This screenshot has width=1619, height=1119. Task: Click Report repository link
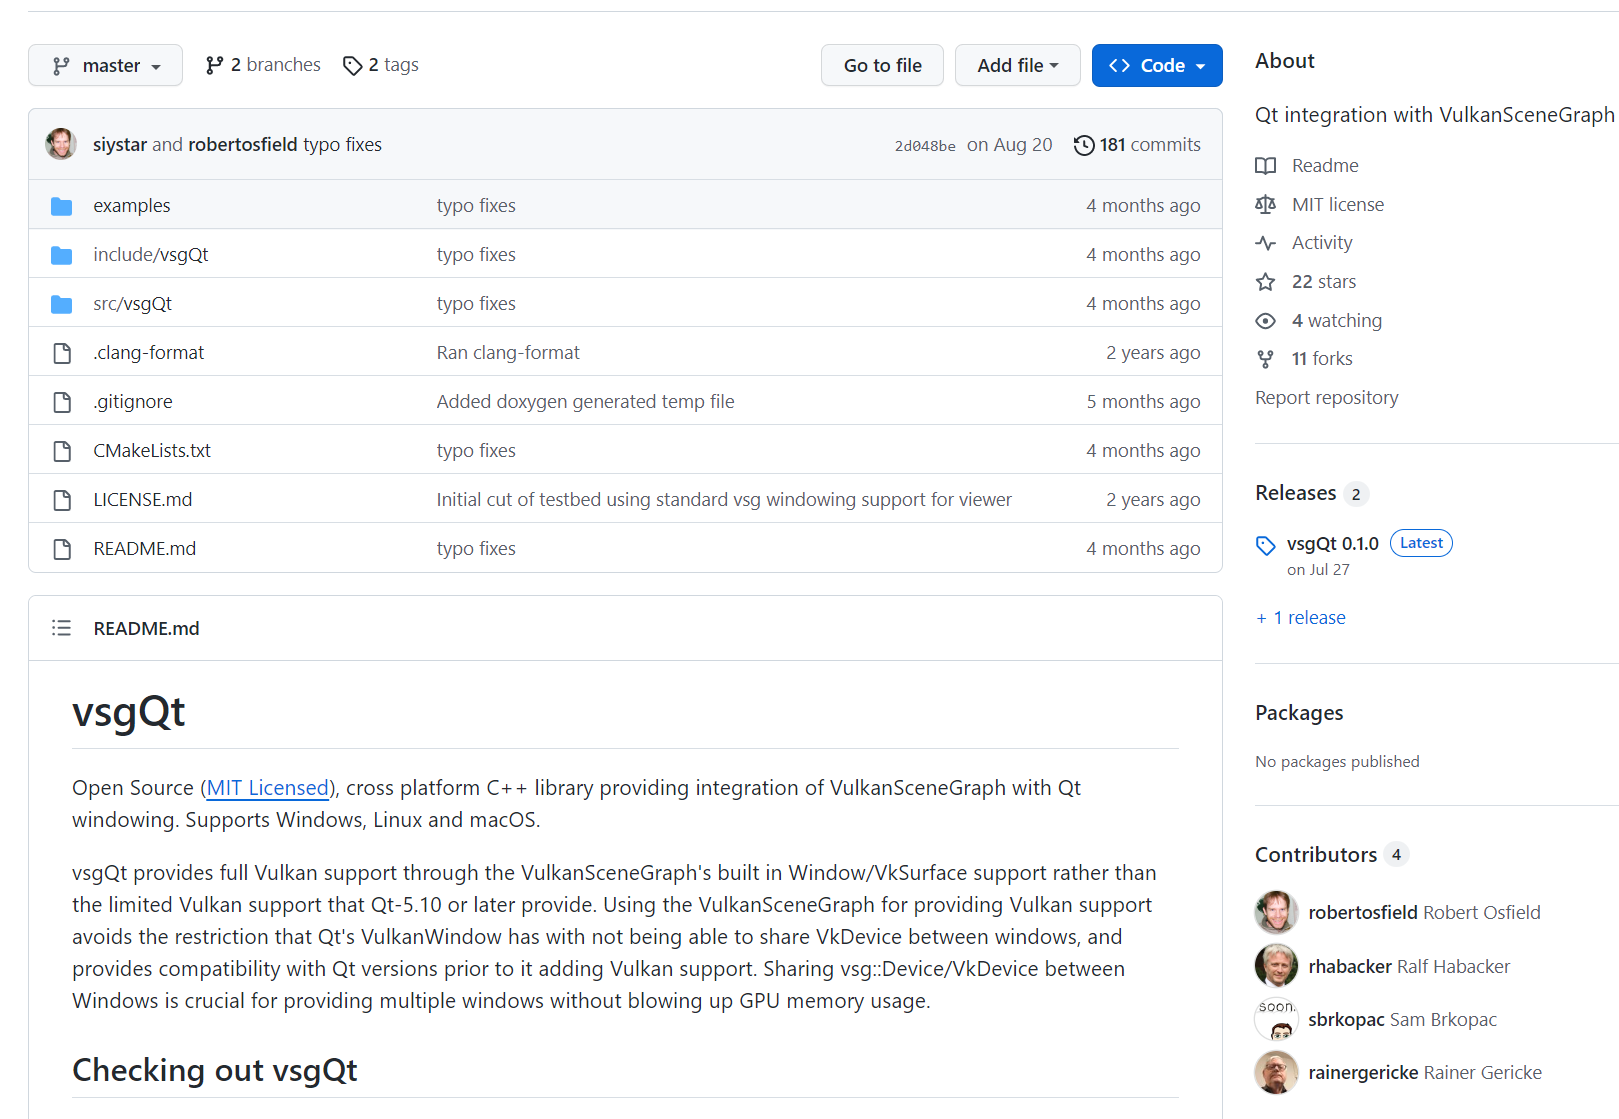1327,397
